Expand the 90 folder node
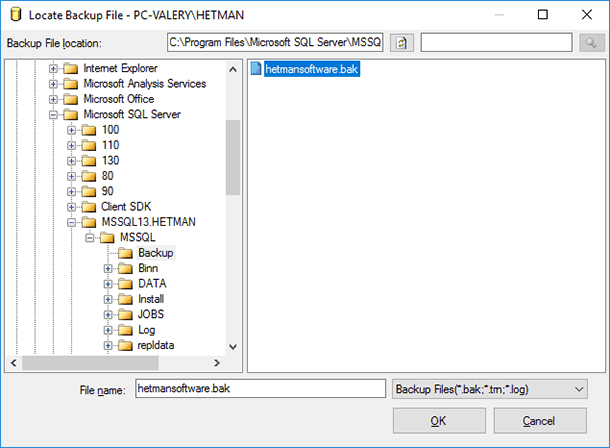This screenshot has height=448, width=610. click(x=72, y=191)
